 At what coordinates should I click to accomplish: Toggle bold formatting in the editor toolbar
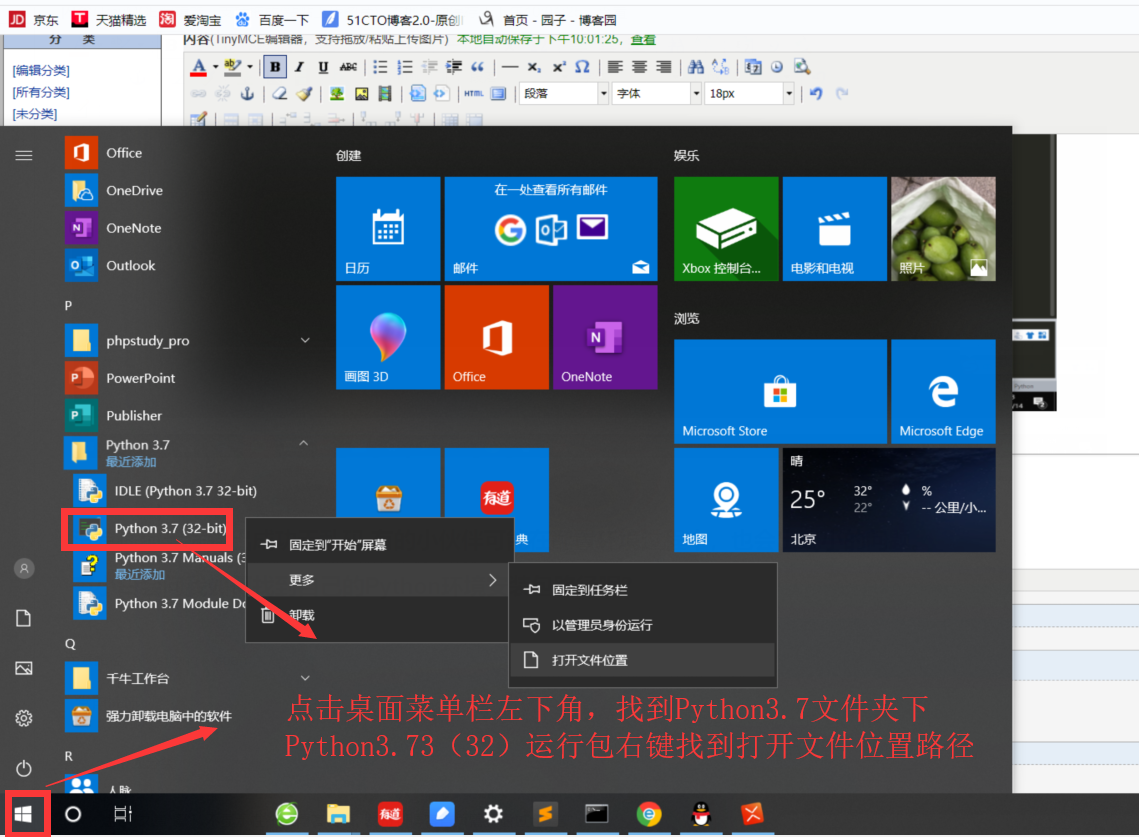click(x=275, y=67)
